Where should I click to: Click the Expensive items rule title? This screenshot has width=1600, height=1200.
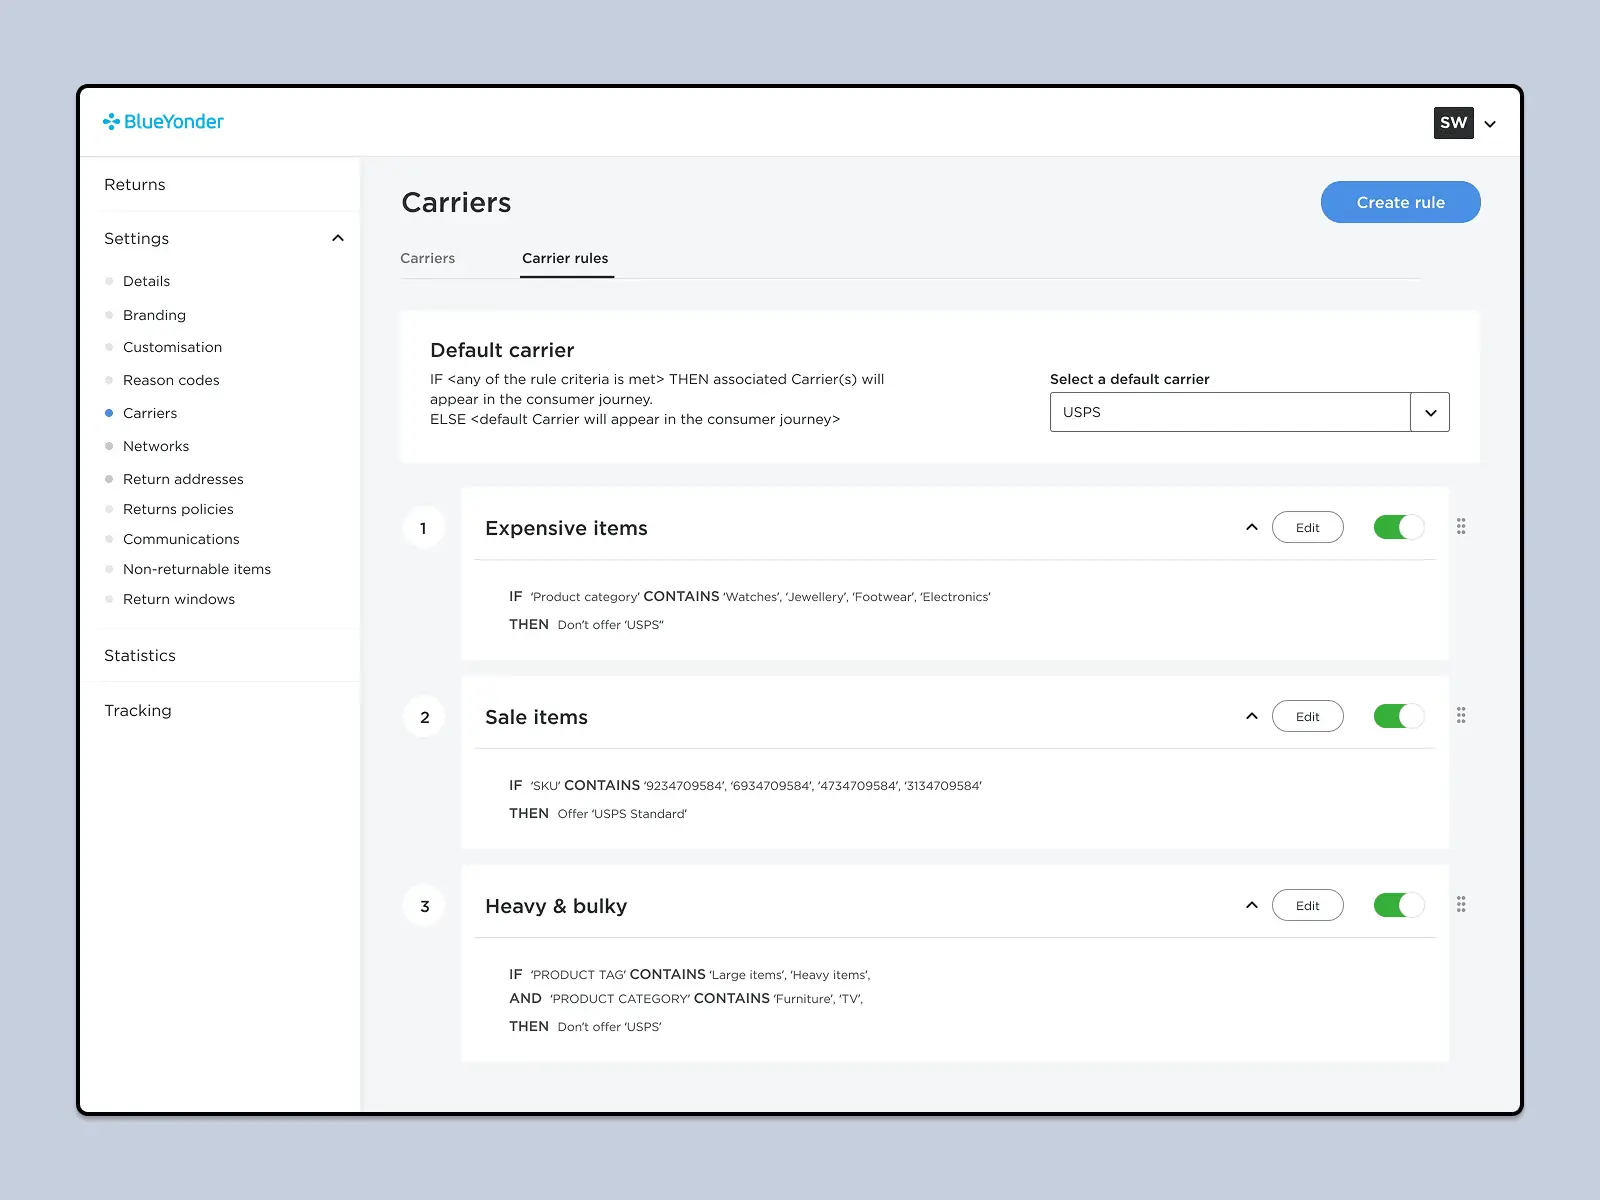coord(566,528)
